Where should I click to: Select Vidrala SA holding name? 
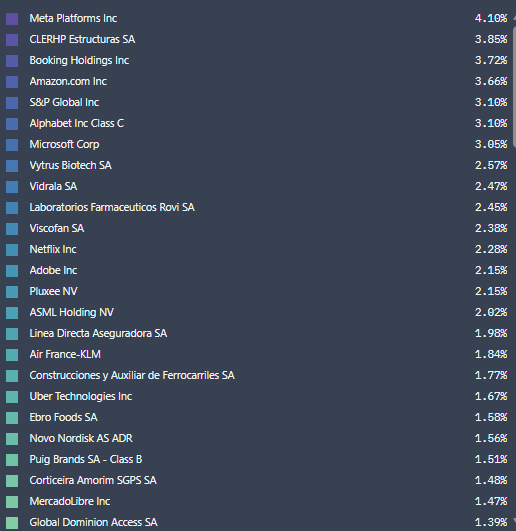(x=53, y=186)
